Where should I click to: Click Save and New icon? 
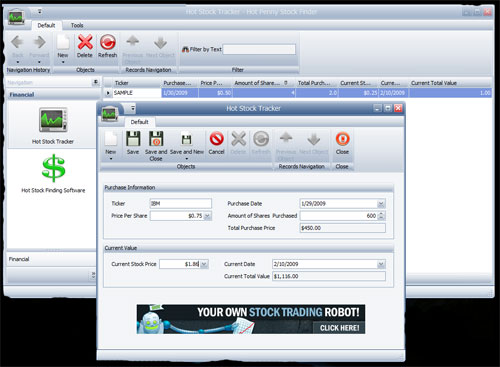(187, 139)
